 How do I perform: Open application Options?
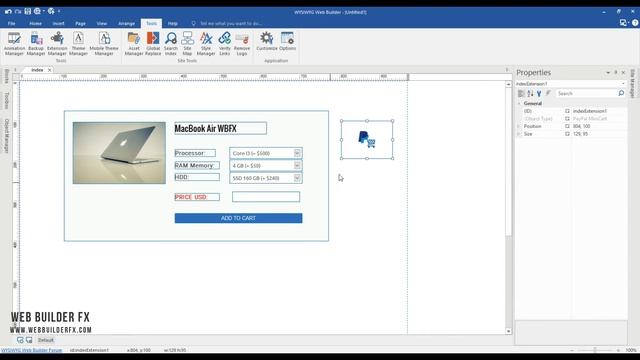(287, 41)
